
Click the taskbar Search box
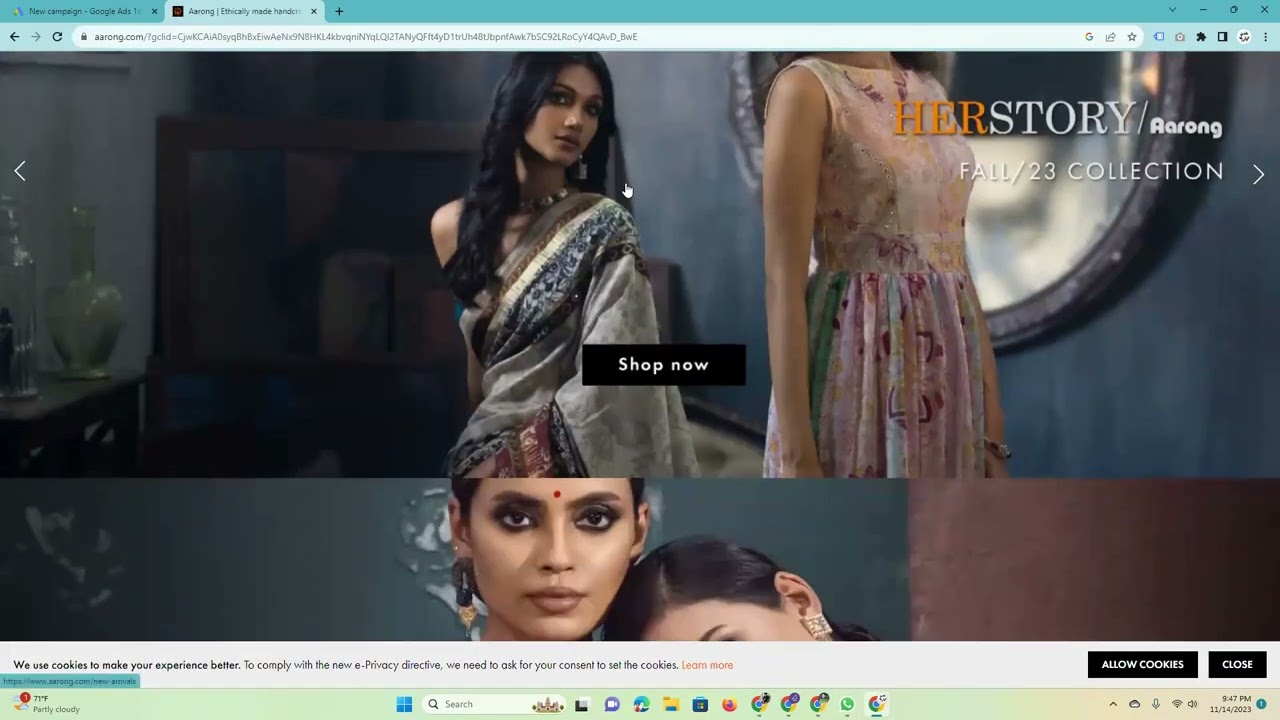(495, 704)
